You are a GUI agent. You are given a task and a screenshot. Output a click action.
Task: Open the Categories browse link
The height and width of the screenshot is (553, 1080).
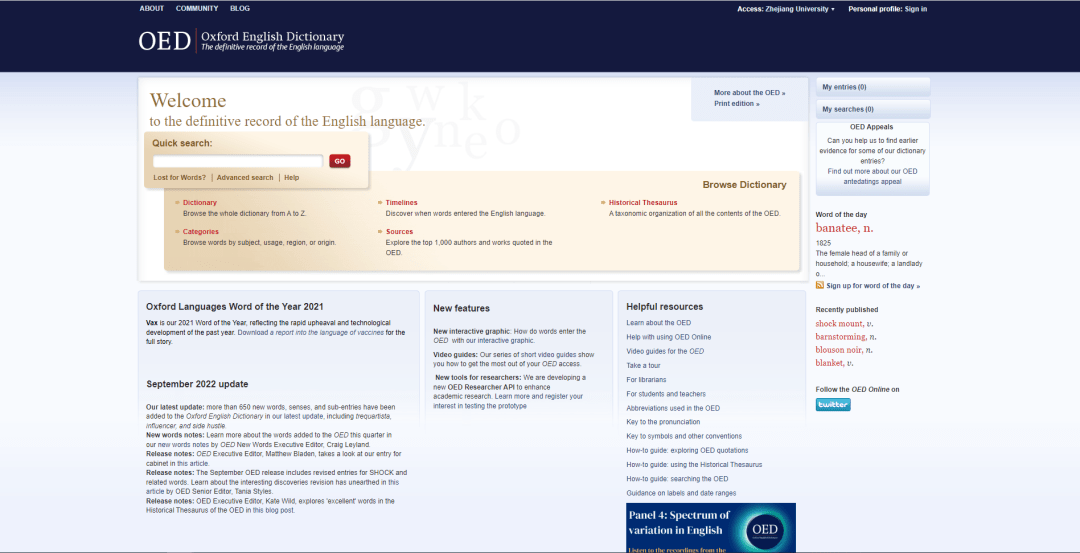(200, 231)
